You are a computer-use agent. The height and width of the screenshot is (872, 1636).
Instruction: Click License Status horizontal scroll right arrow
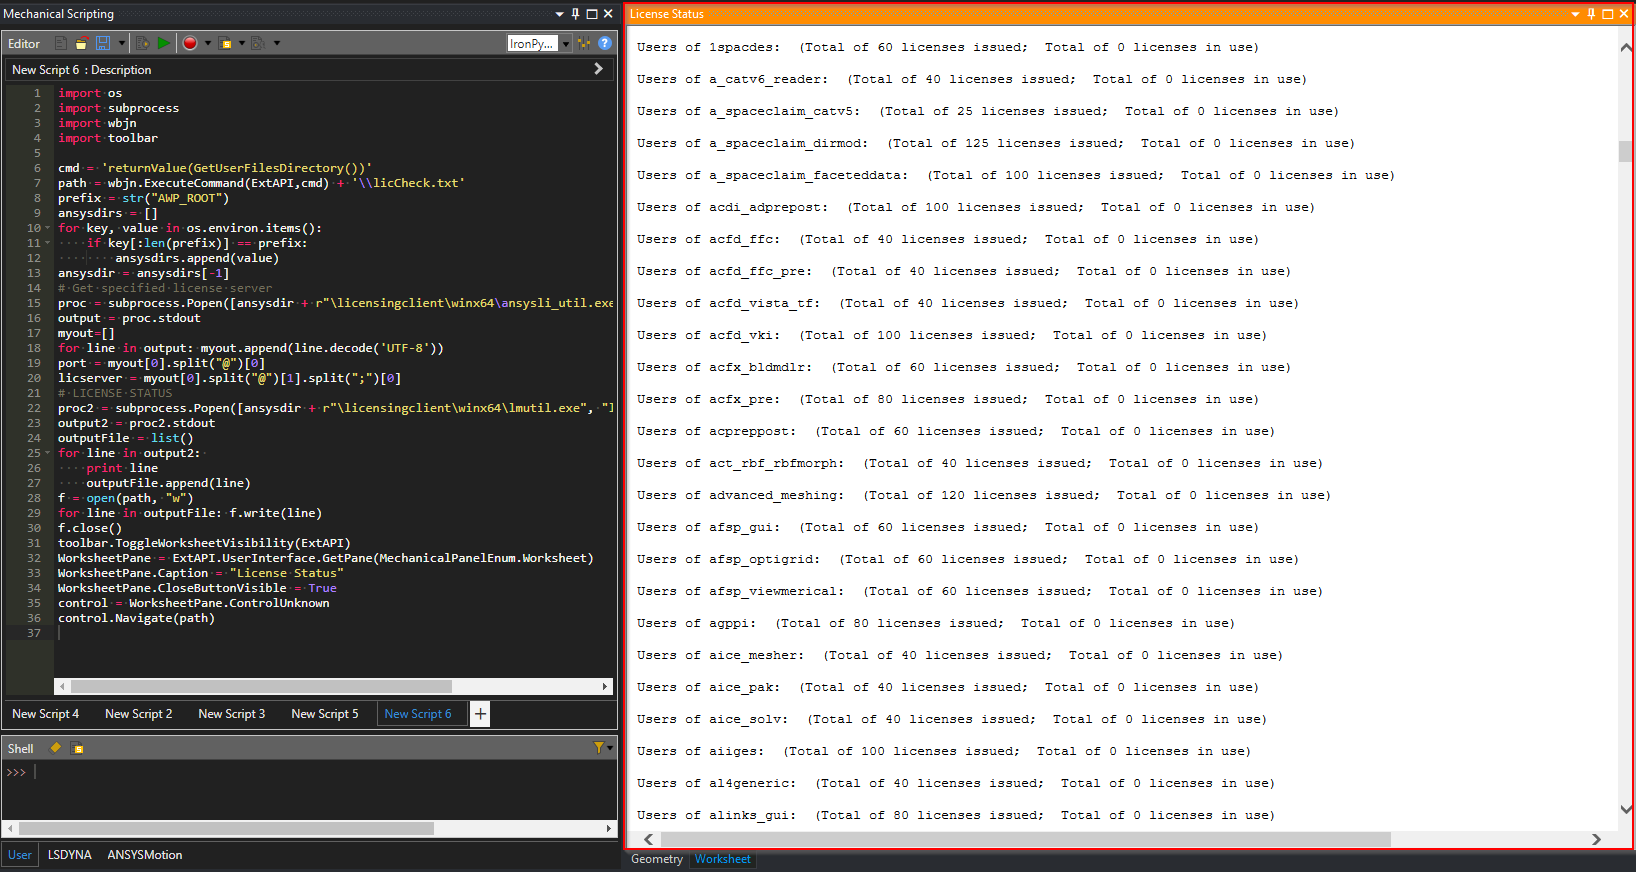click(x=1596, y=840)
